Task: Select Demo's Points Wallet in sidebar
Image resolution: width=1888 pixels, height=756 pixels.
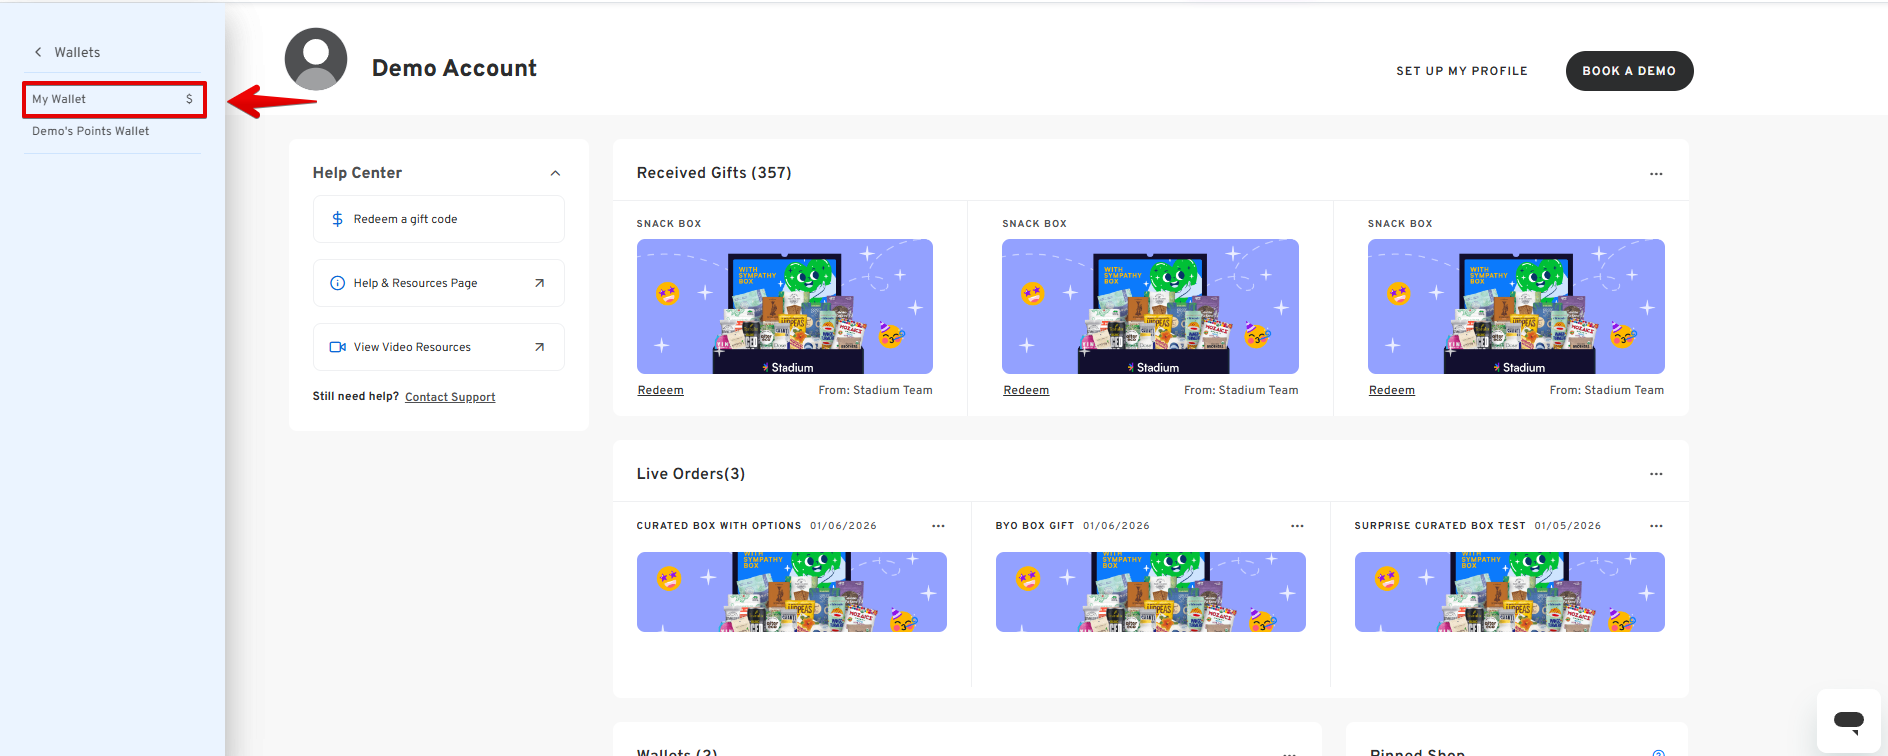Action: click(x=91, y=131)
